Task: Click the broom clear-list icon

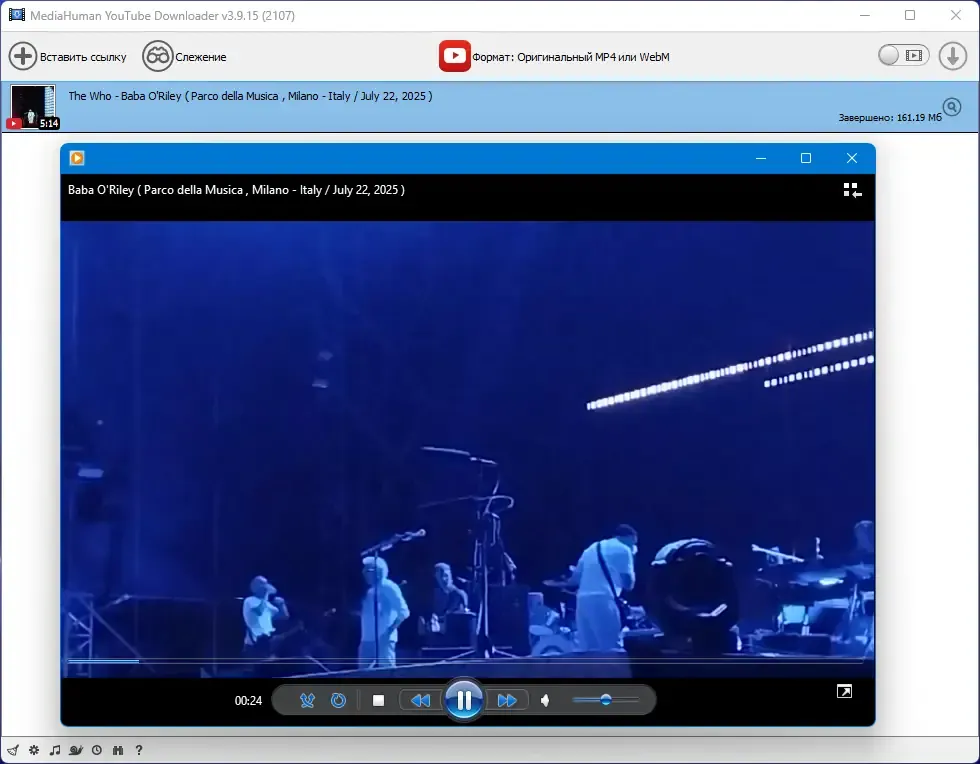Action: (x=13, y=750)
